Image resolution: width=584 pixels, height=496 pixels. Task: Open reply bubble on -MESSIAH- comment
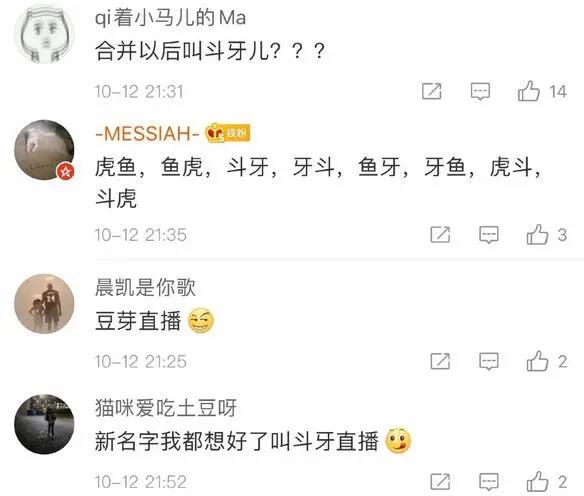click(x=489, y=235)
